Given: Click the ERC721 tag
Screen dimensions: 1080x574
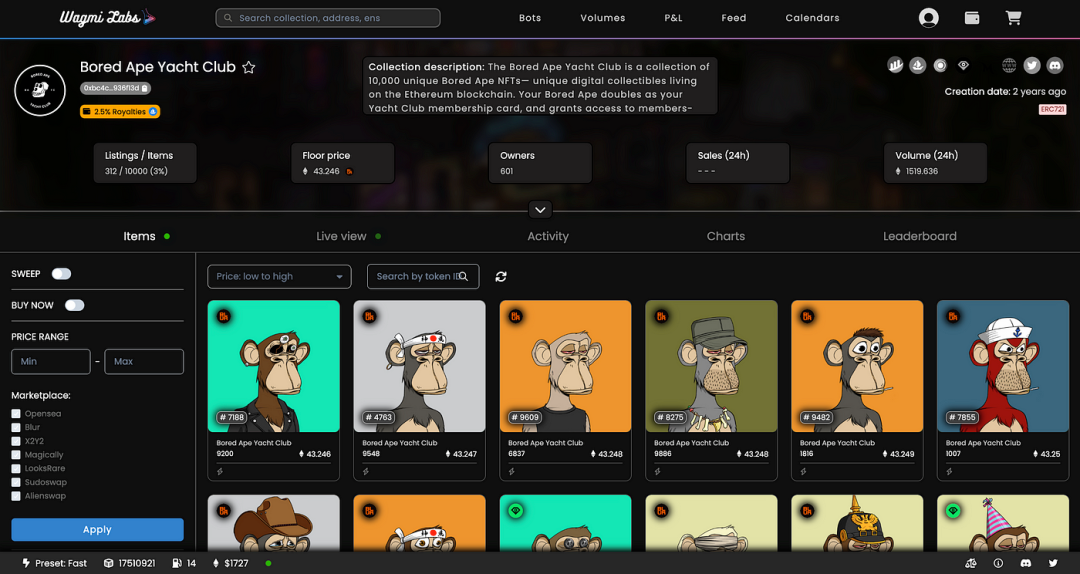Looking at the screenshot, I should pos(1052,110).
